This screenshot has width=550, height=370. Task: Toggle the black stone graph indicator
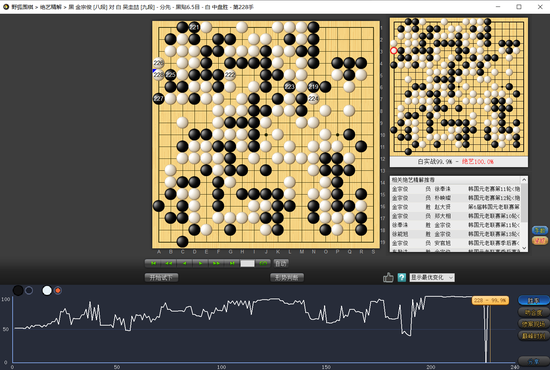pyautogui.click(x=18, y=290)
